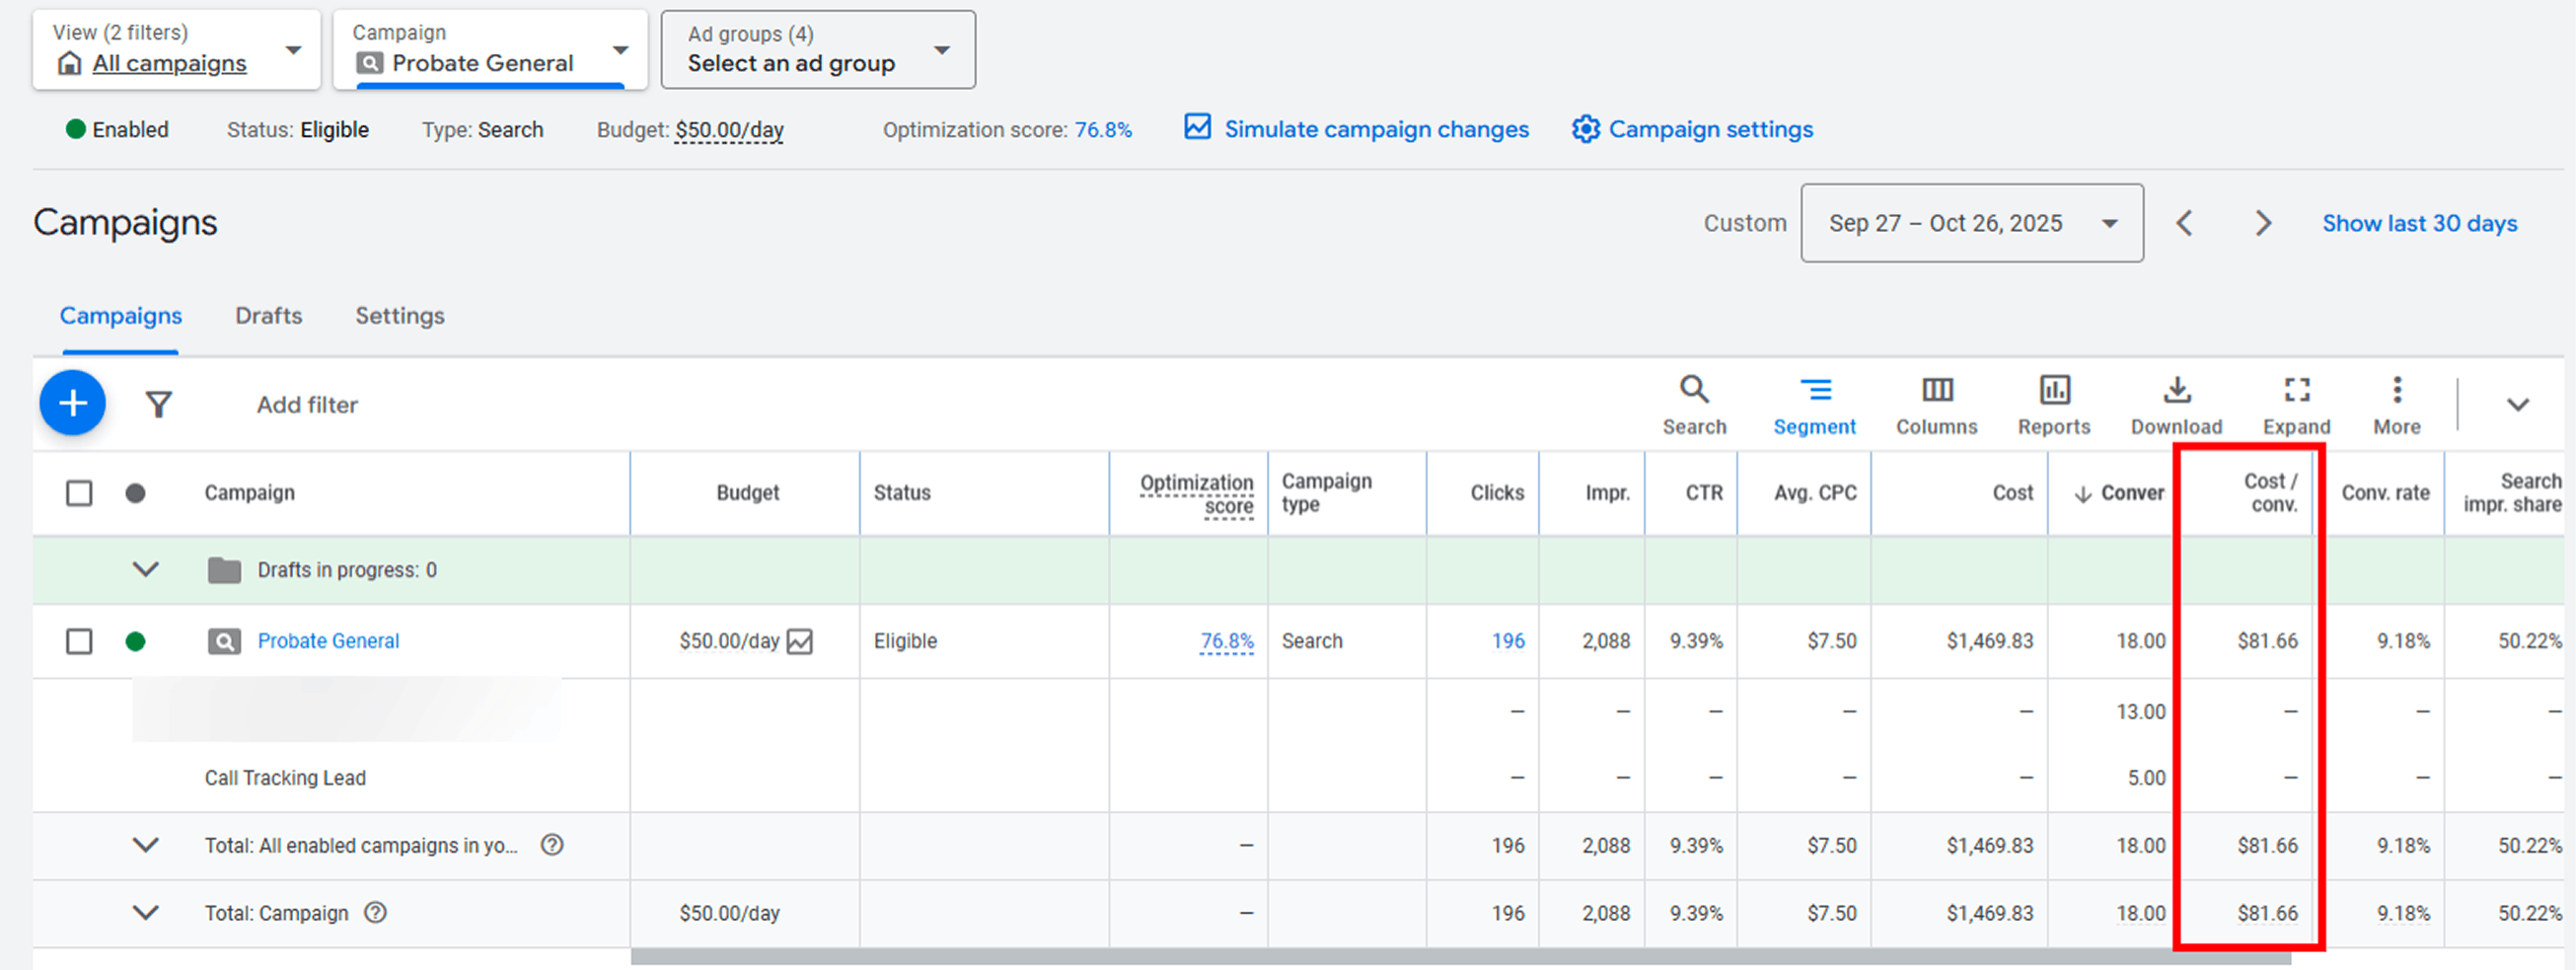Expand the Total: Campaign row

click(x=146, y=912)
